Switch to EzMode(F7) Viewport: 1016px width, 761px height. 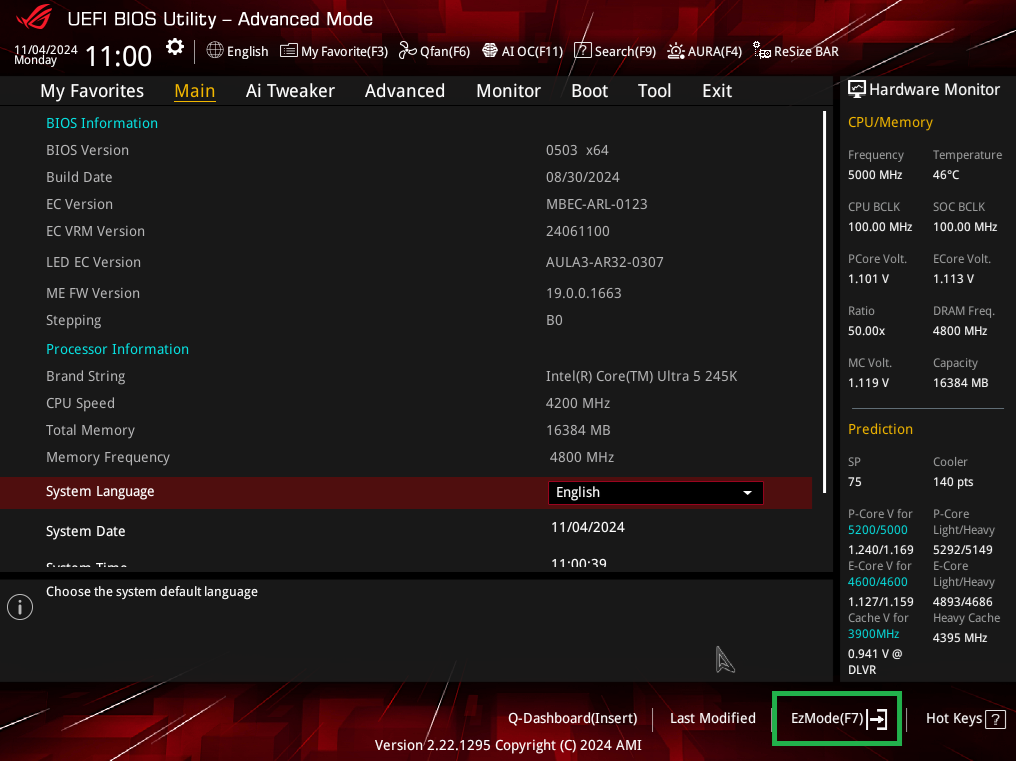coord(838,718)
